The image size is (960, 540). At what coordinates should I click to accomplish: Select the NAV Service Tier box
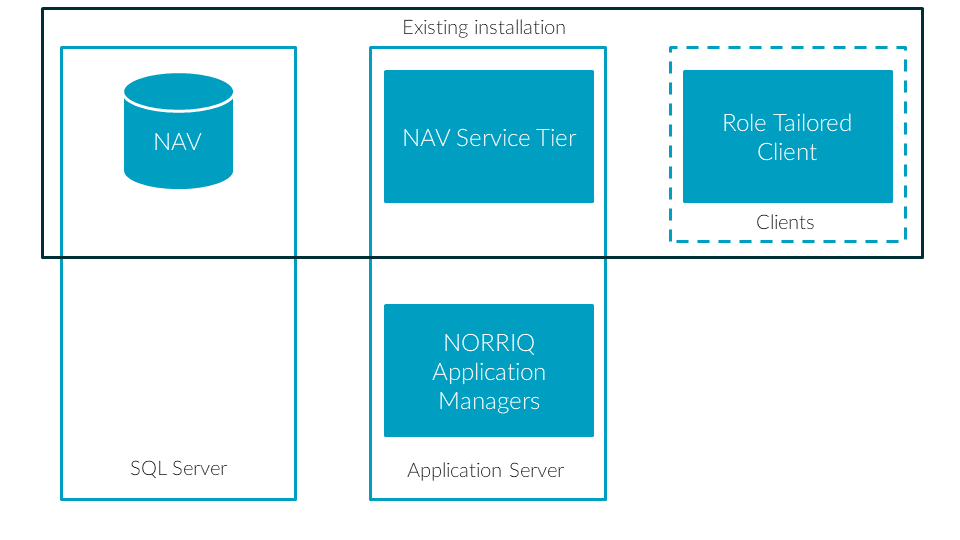pyautogui.click(x=489, y=137)
